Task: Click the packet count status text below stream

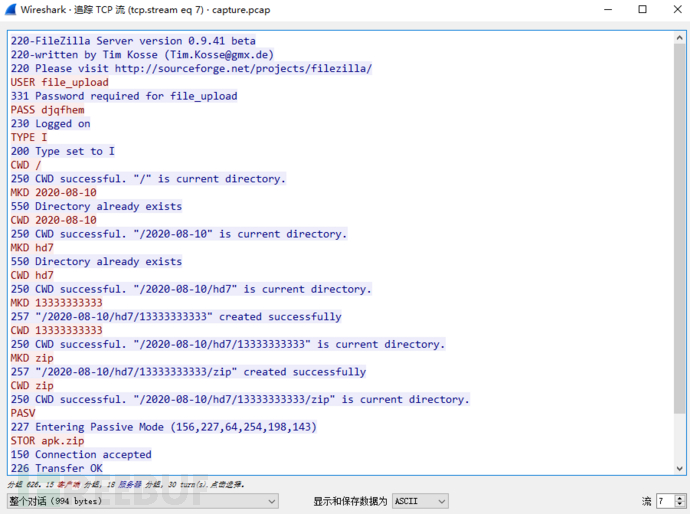Action: pos(126,485)
